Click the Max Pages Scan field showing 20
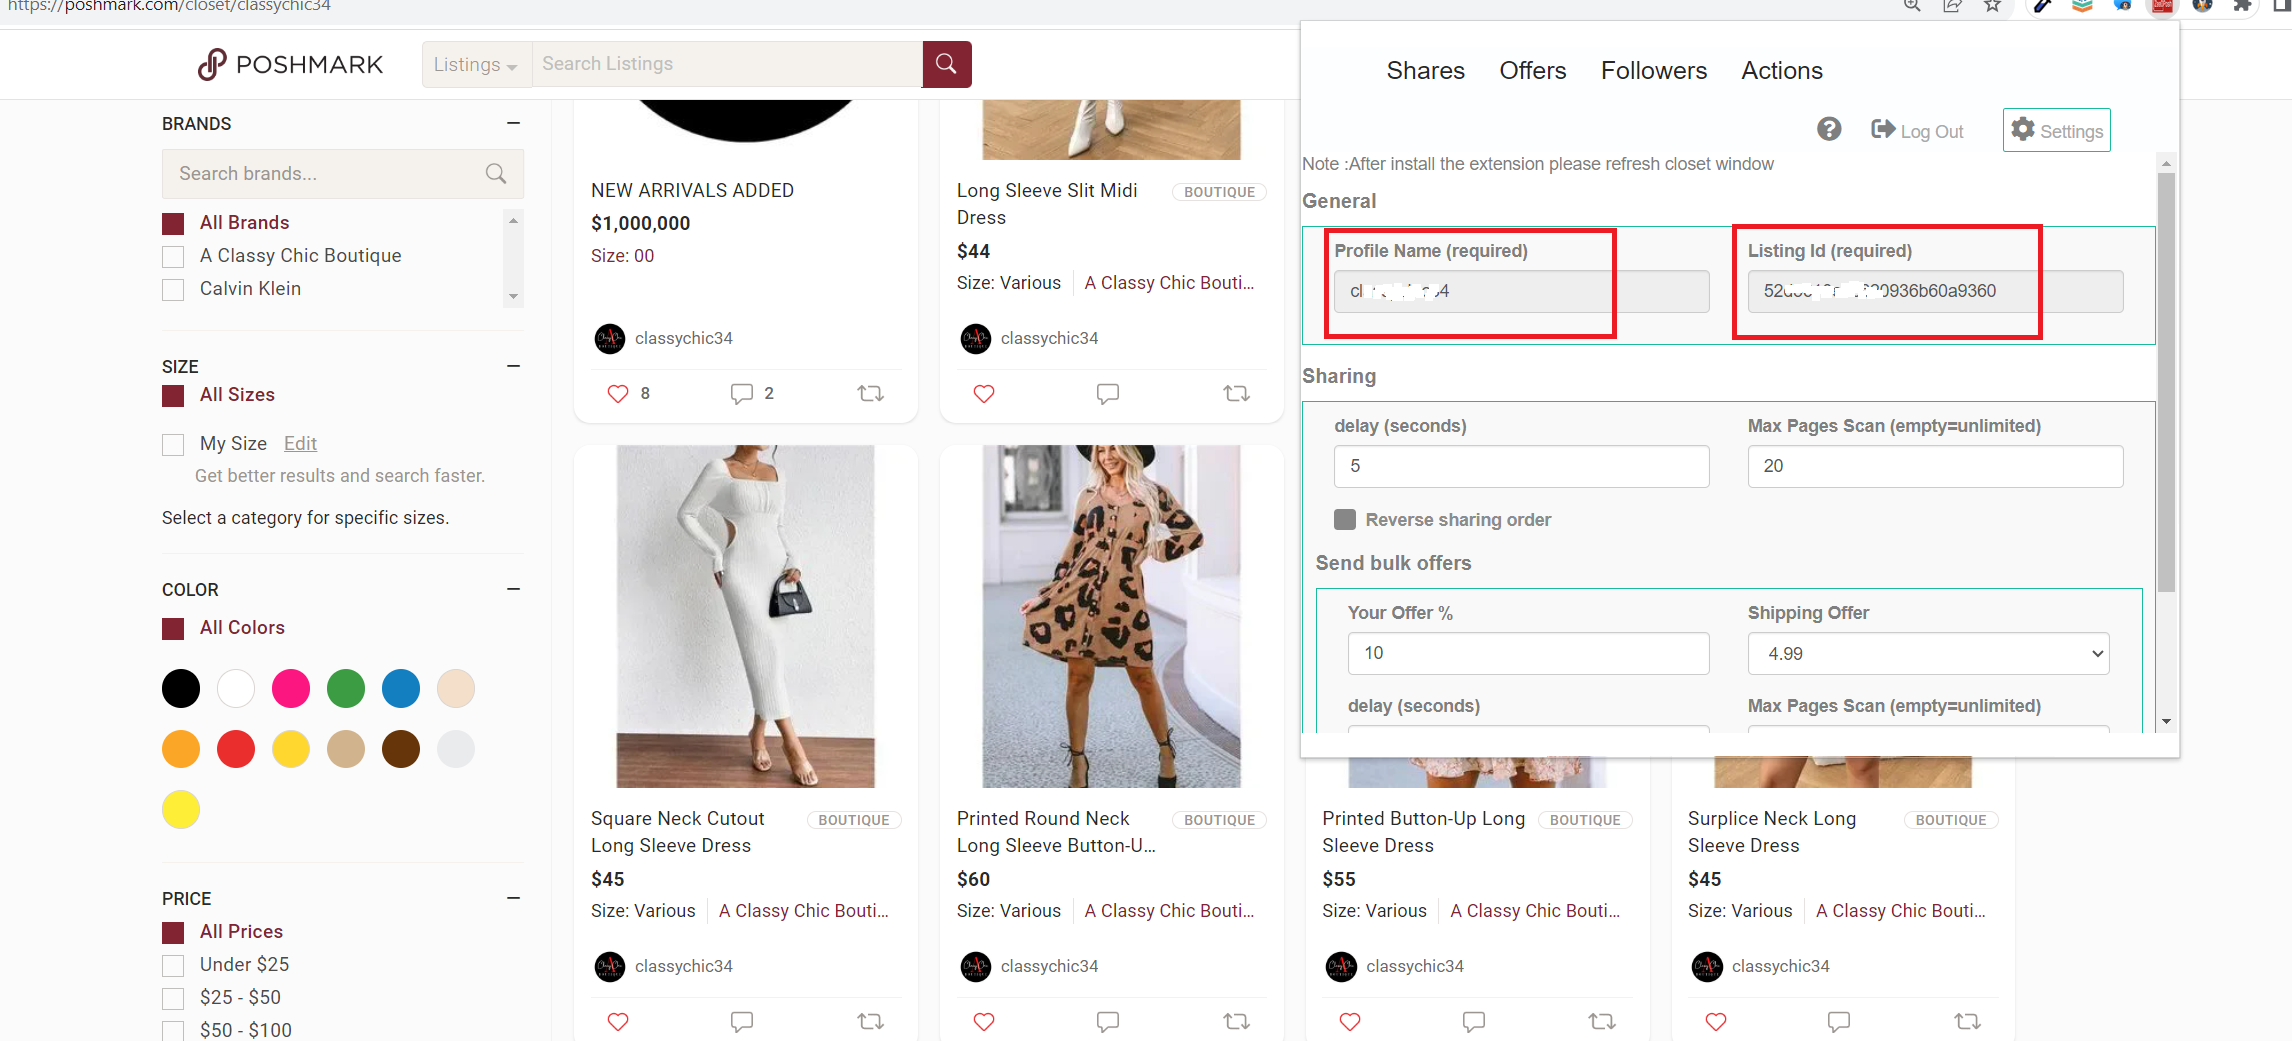Viewport: 2292px width, 1041px height. click(x=1935, y=466)
